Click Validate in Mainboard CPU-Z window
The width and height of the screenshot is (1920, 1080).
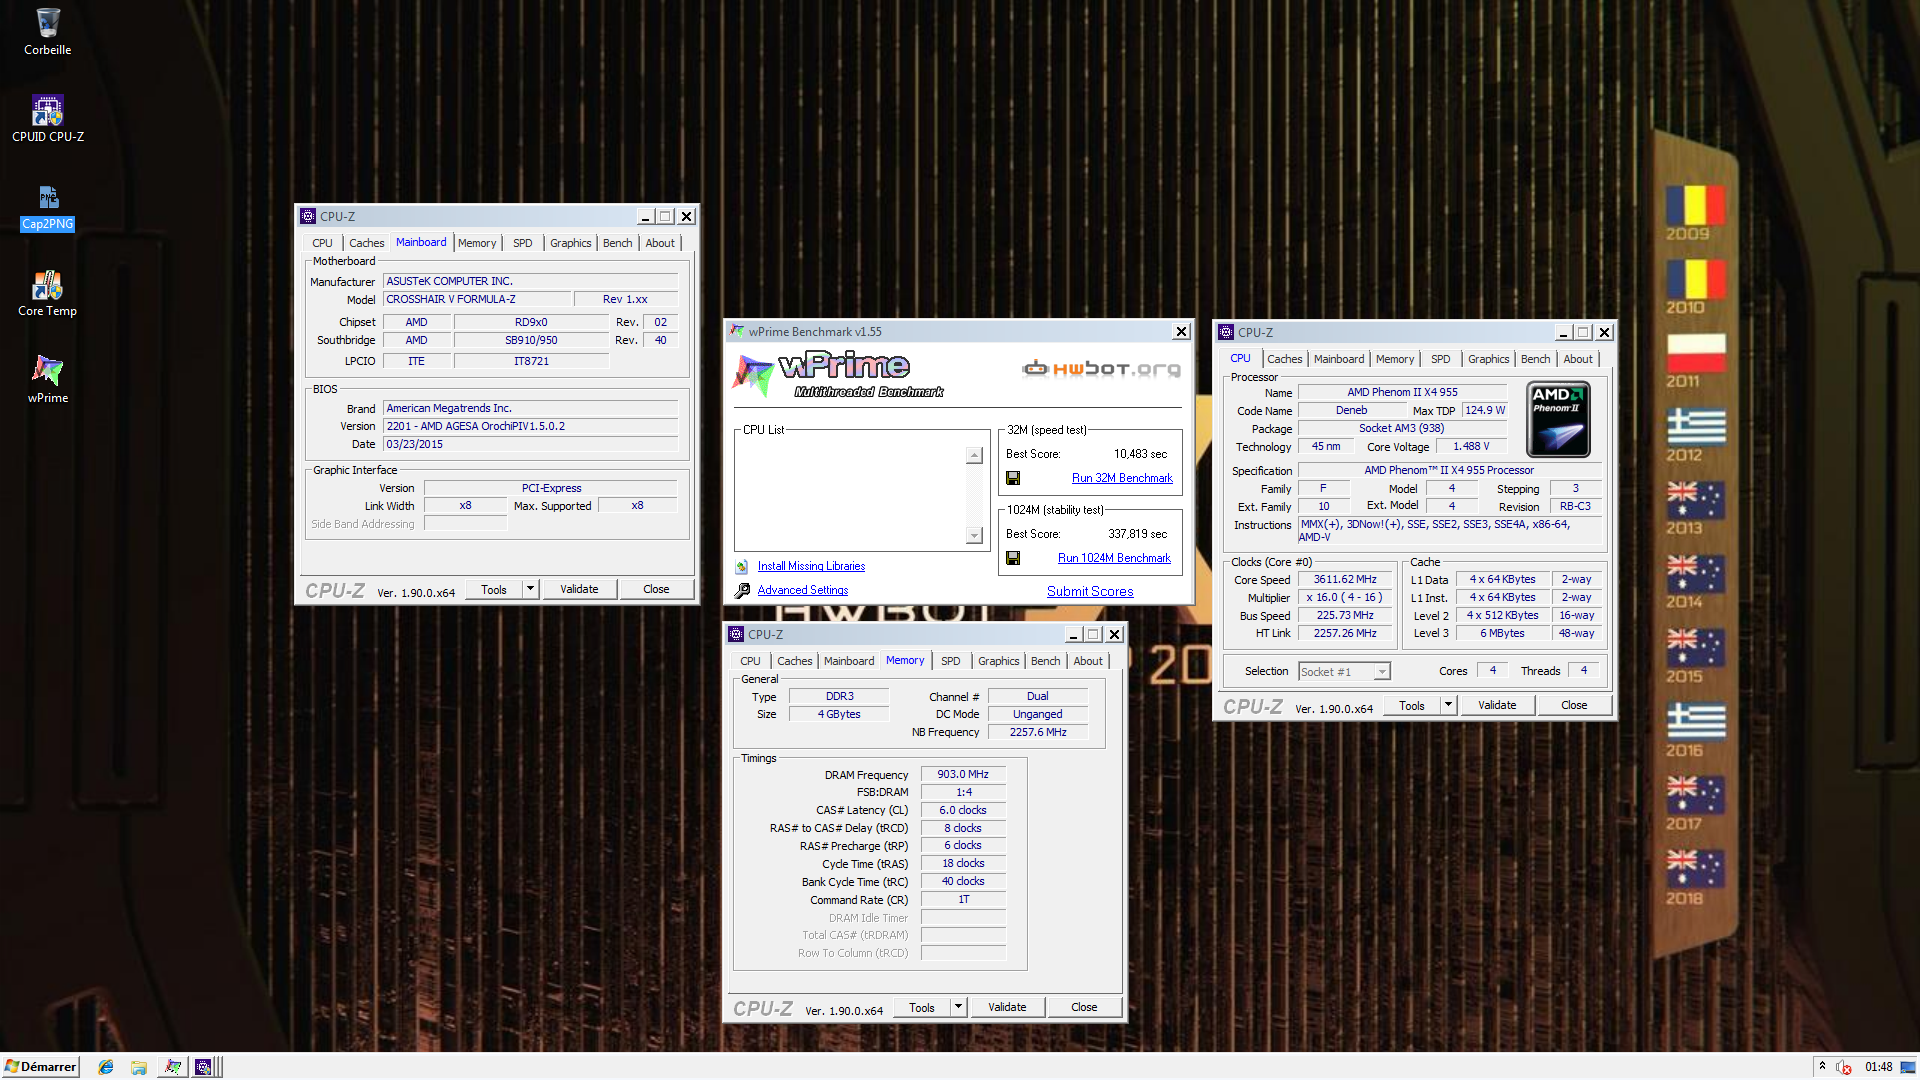[579, 589]
